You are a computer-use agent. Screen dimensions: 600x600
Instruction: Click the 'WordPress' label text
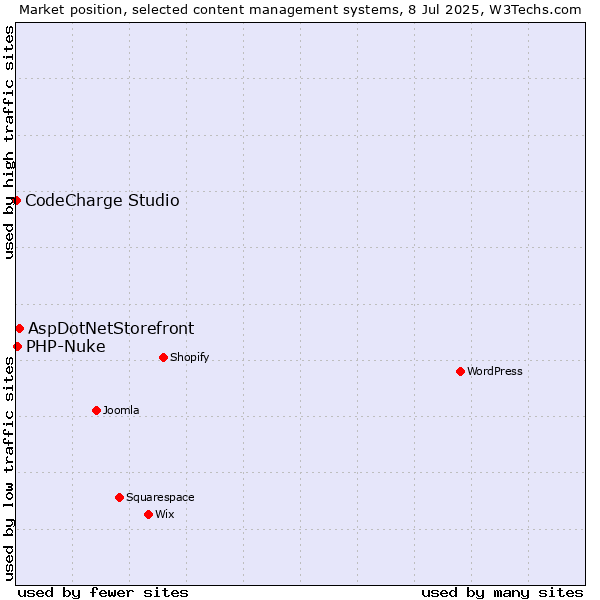[x=494, y=371]
